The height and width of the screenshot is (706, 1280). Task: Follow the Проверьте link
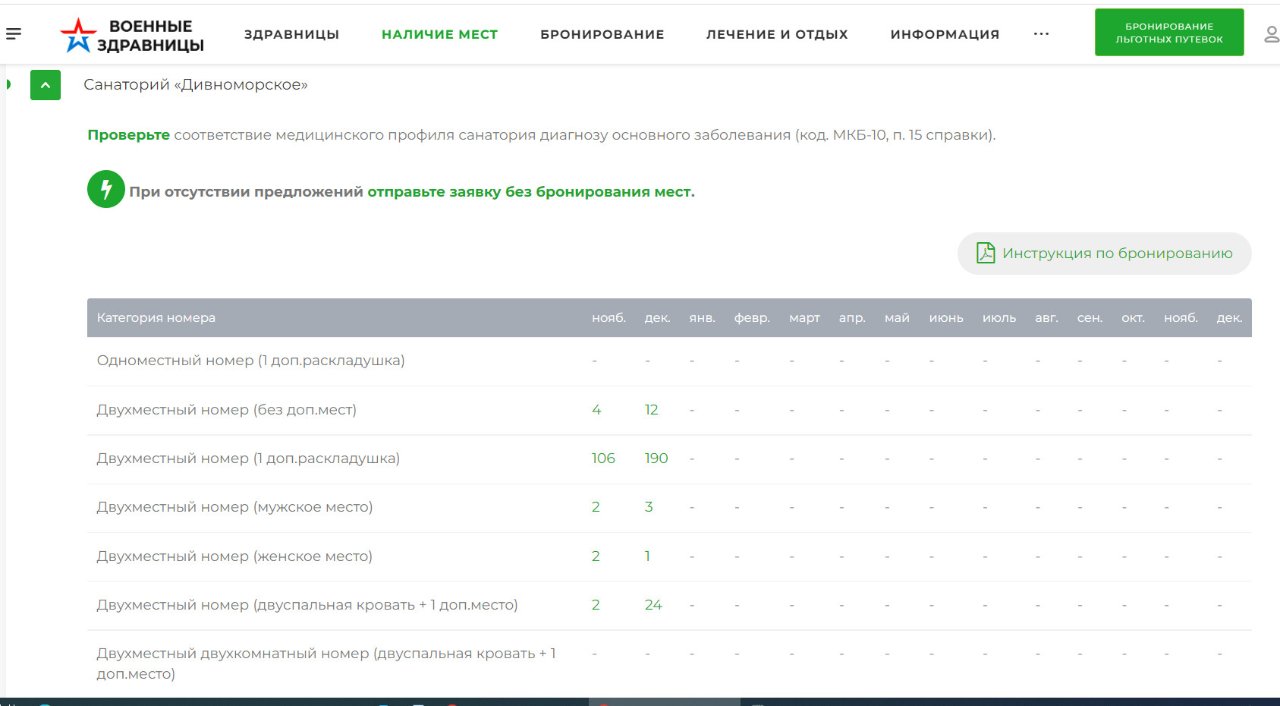tap(128, 134)
